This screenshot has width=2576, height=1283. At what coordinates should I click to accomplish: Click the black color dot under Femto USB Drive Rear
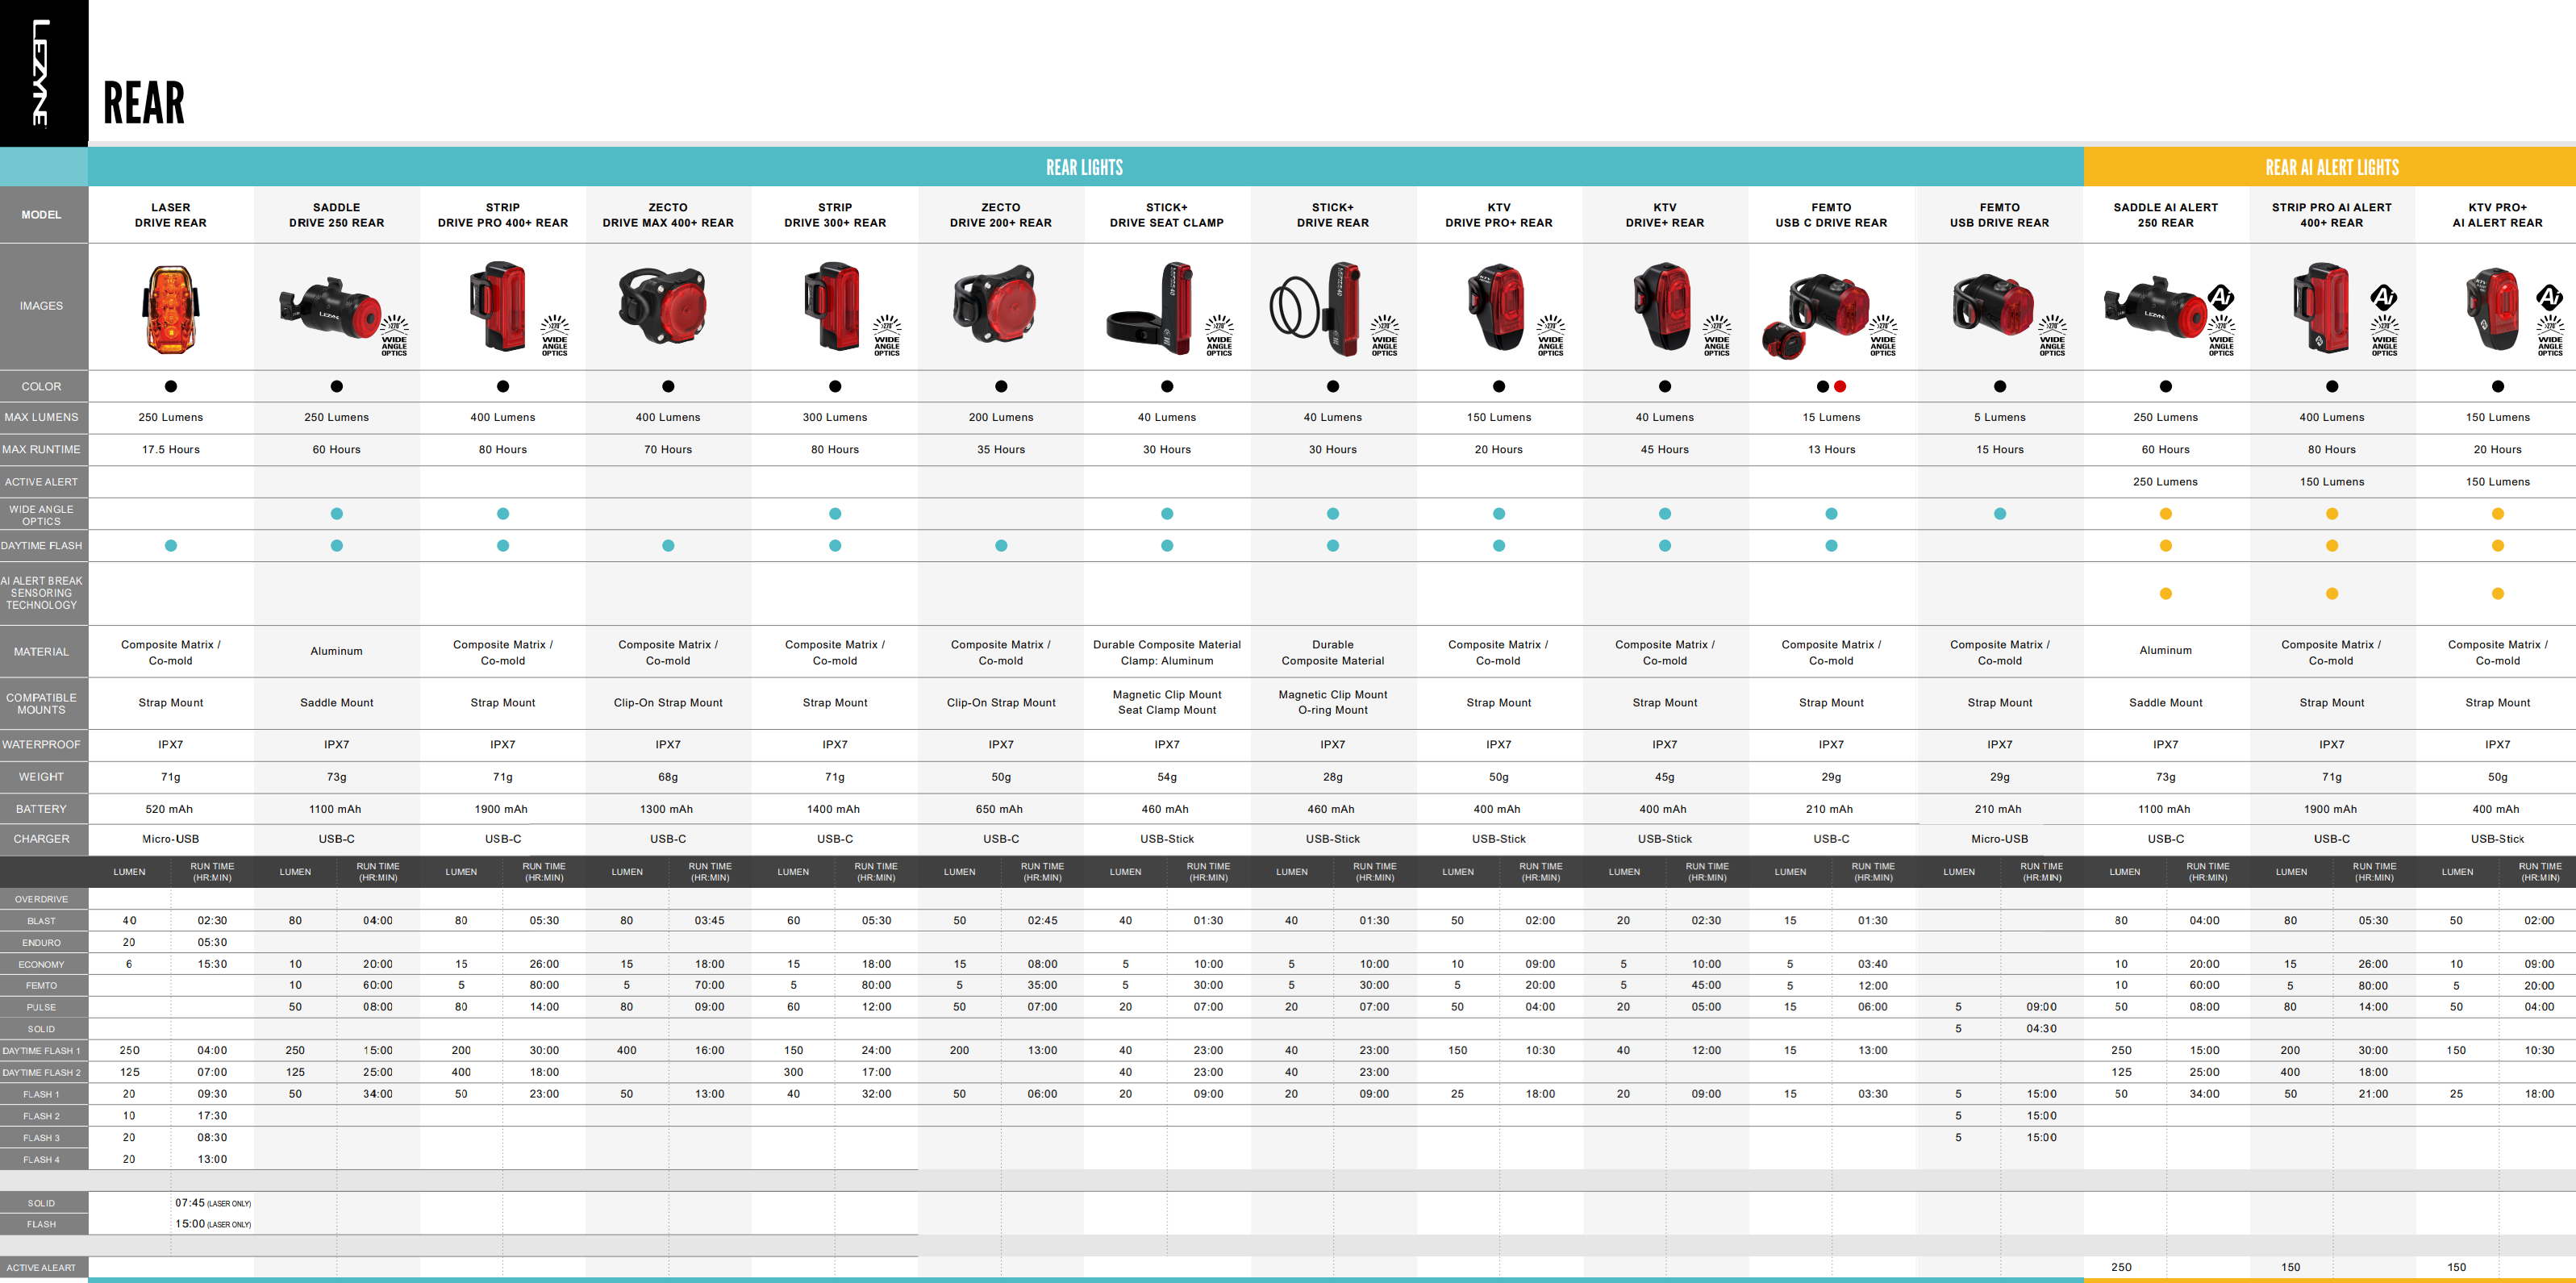point(2000,386)
